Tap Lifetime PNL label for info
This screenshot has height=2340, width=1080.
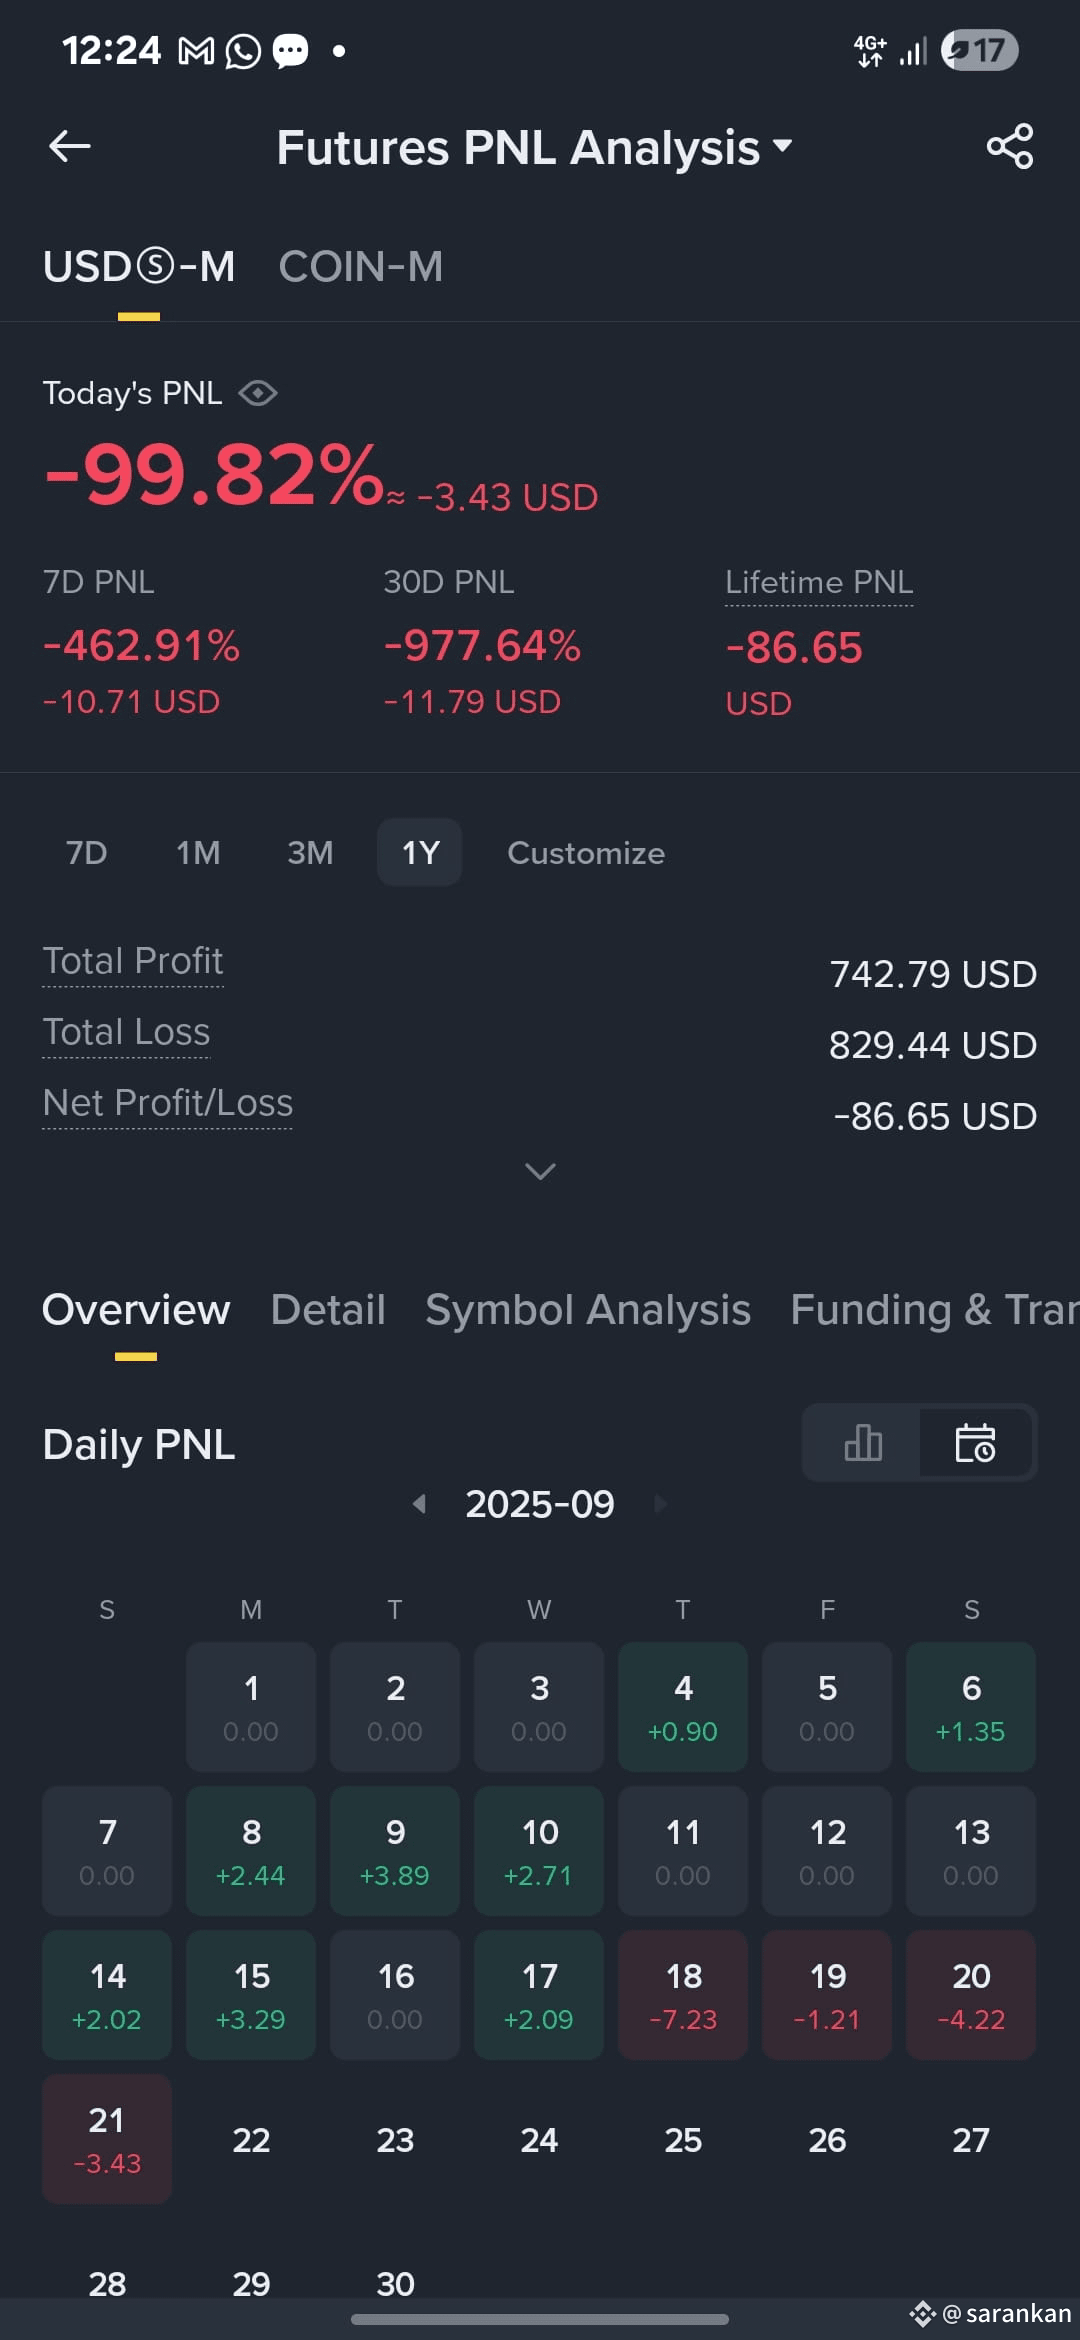coord(819,583)
